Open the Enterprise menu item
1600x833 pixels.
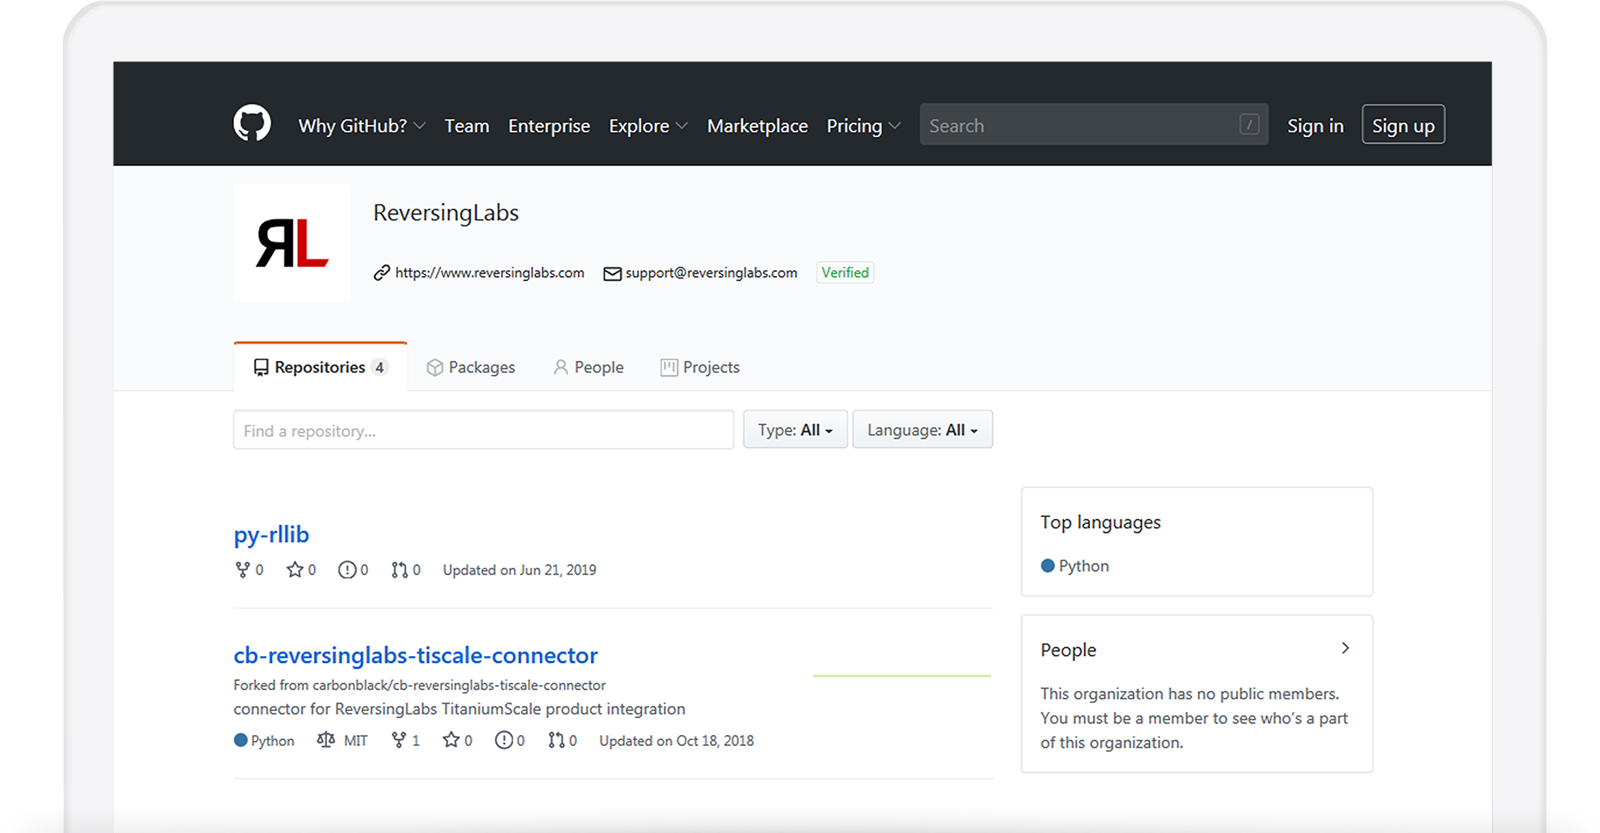point(549,126)
